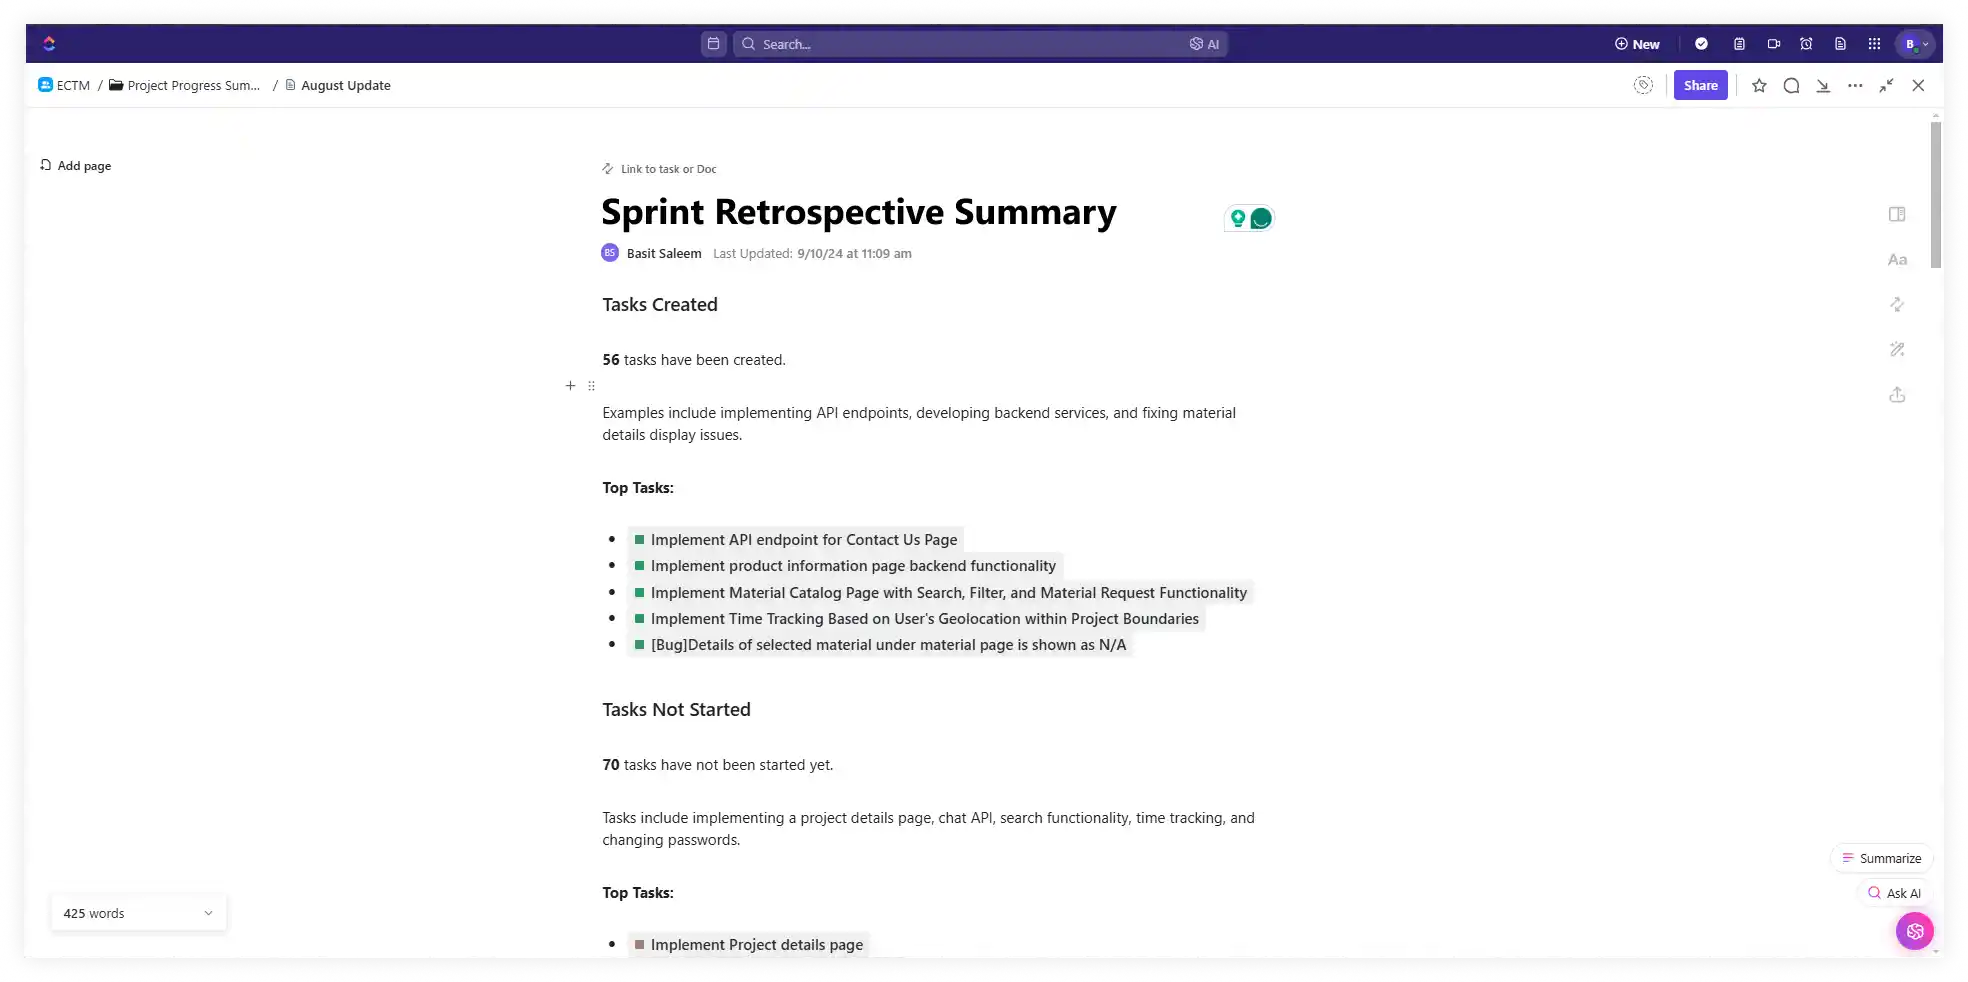Click the first Top Tasks: label
Screen dimensions: 1968x982
pyautogui.click(x=638, y=488)
